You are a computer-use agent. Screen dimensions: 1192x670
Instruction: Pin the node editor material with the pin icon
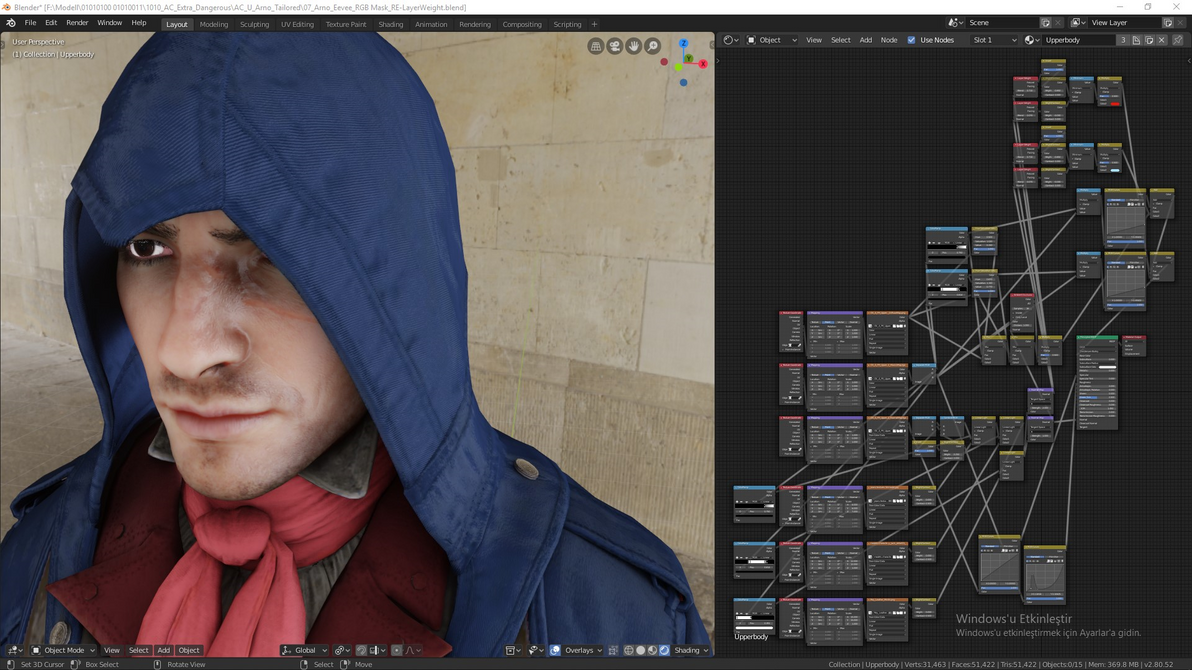tap(1178, 40)
